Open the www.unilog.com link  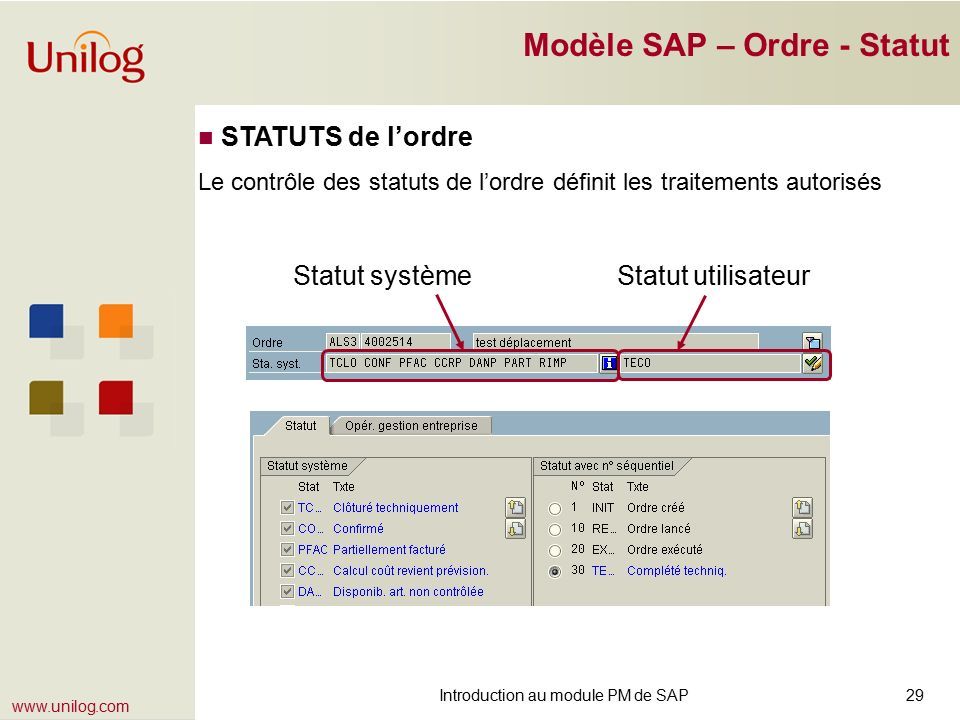tap(70, 706)
